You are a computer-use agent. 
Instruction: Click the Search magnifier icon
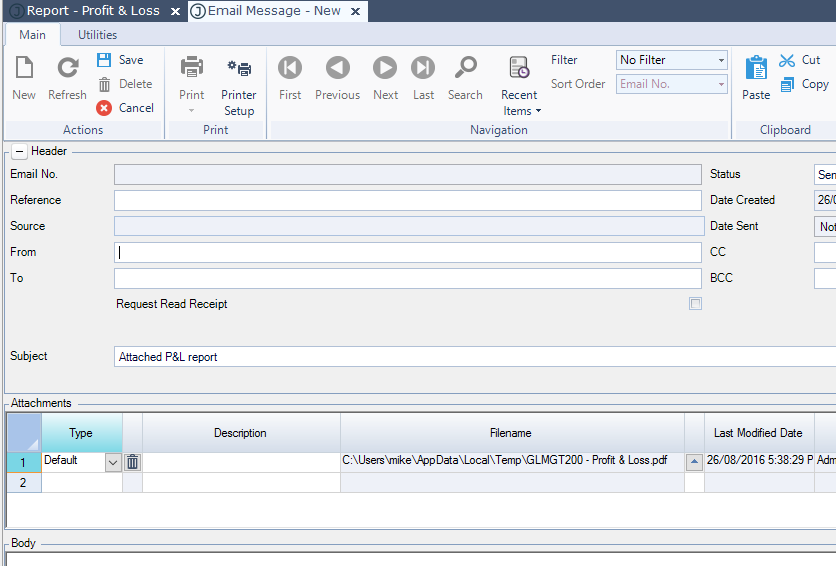(465, 68)
